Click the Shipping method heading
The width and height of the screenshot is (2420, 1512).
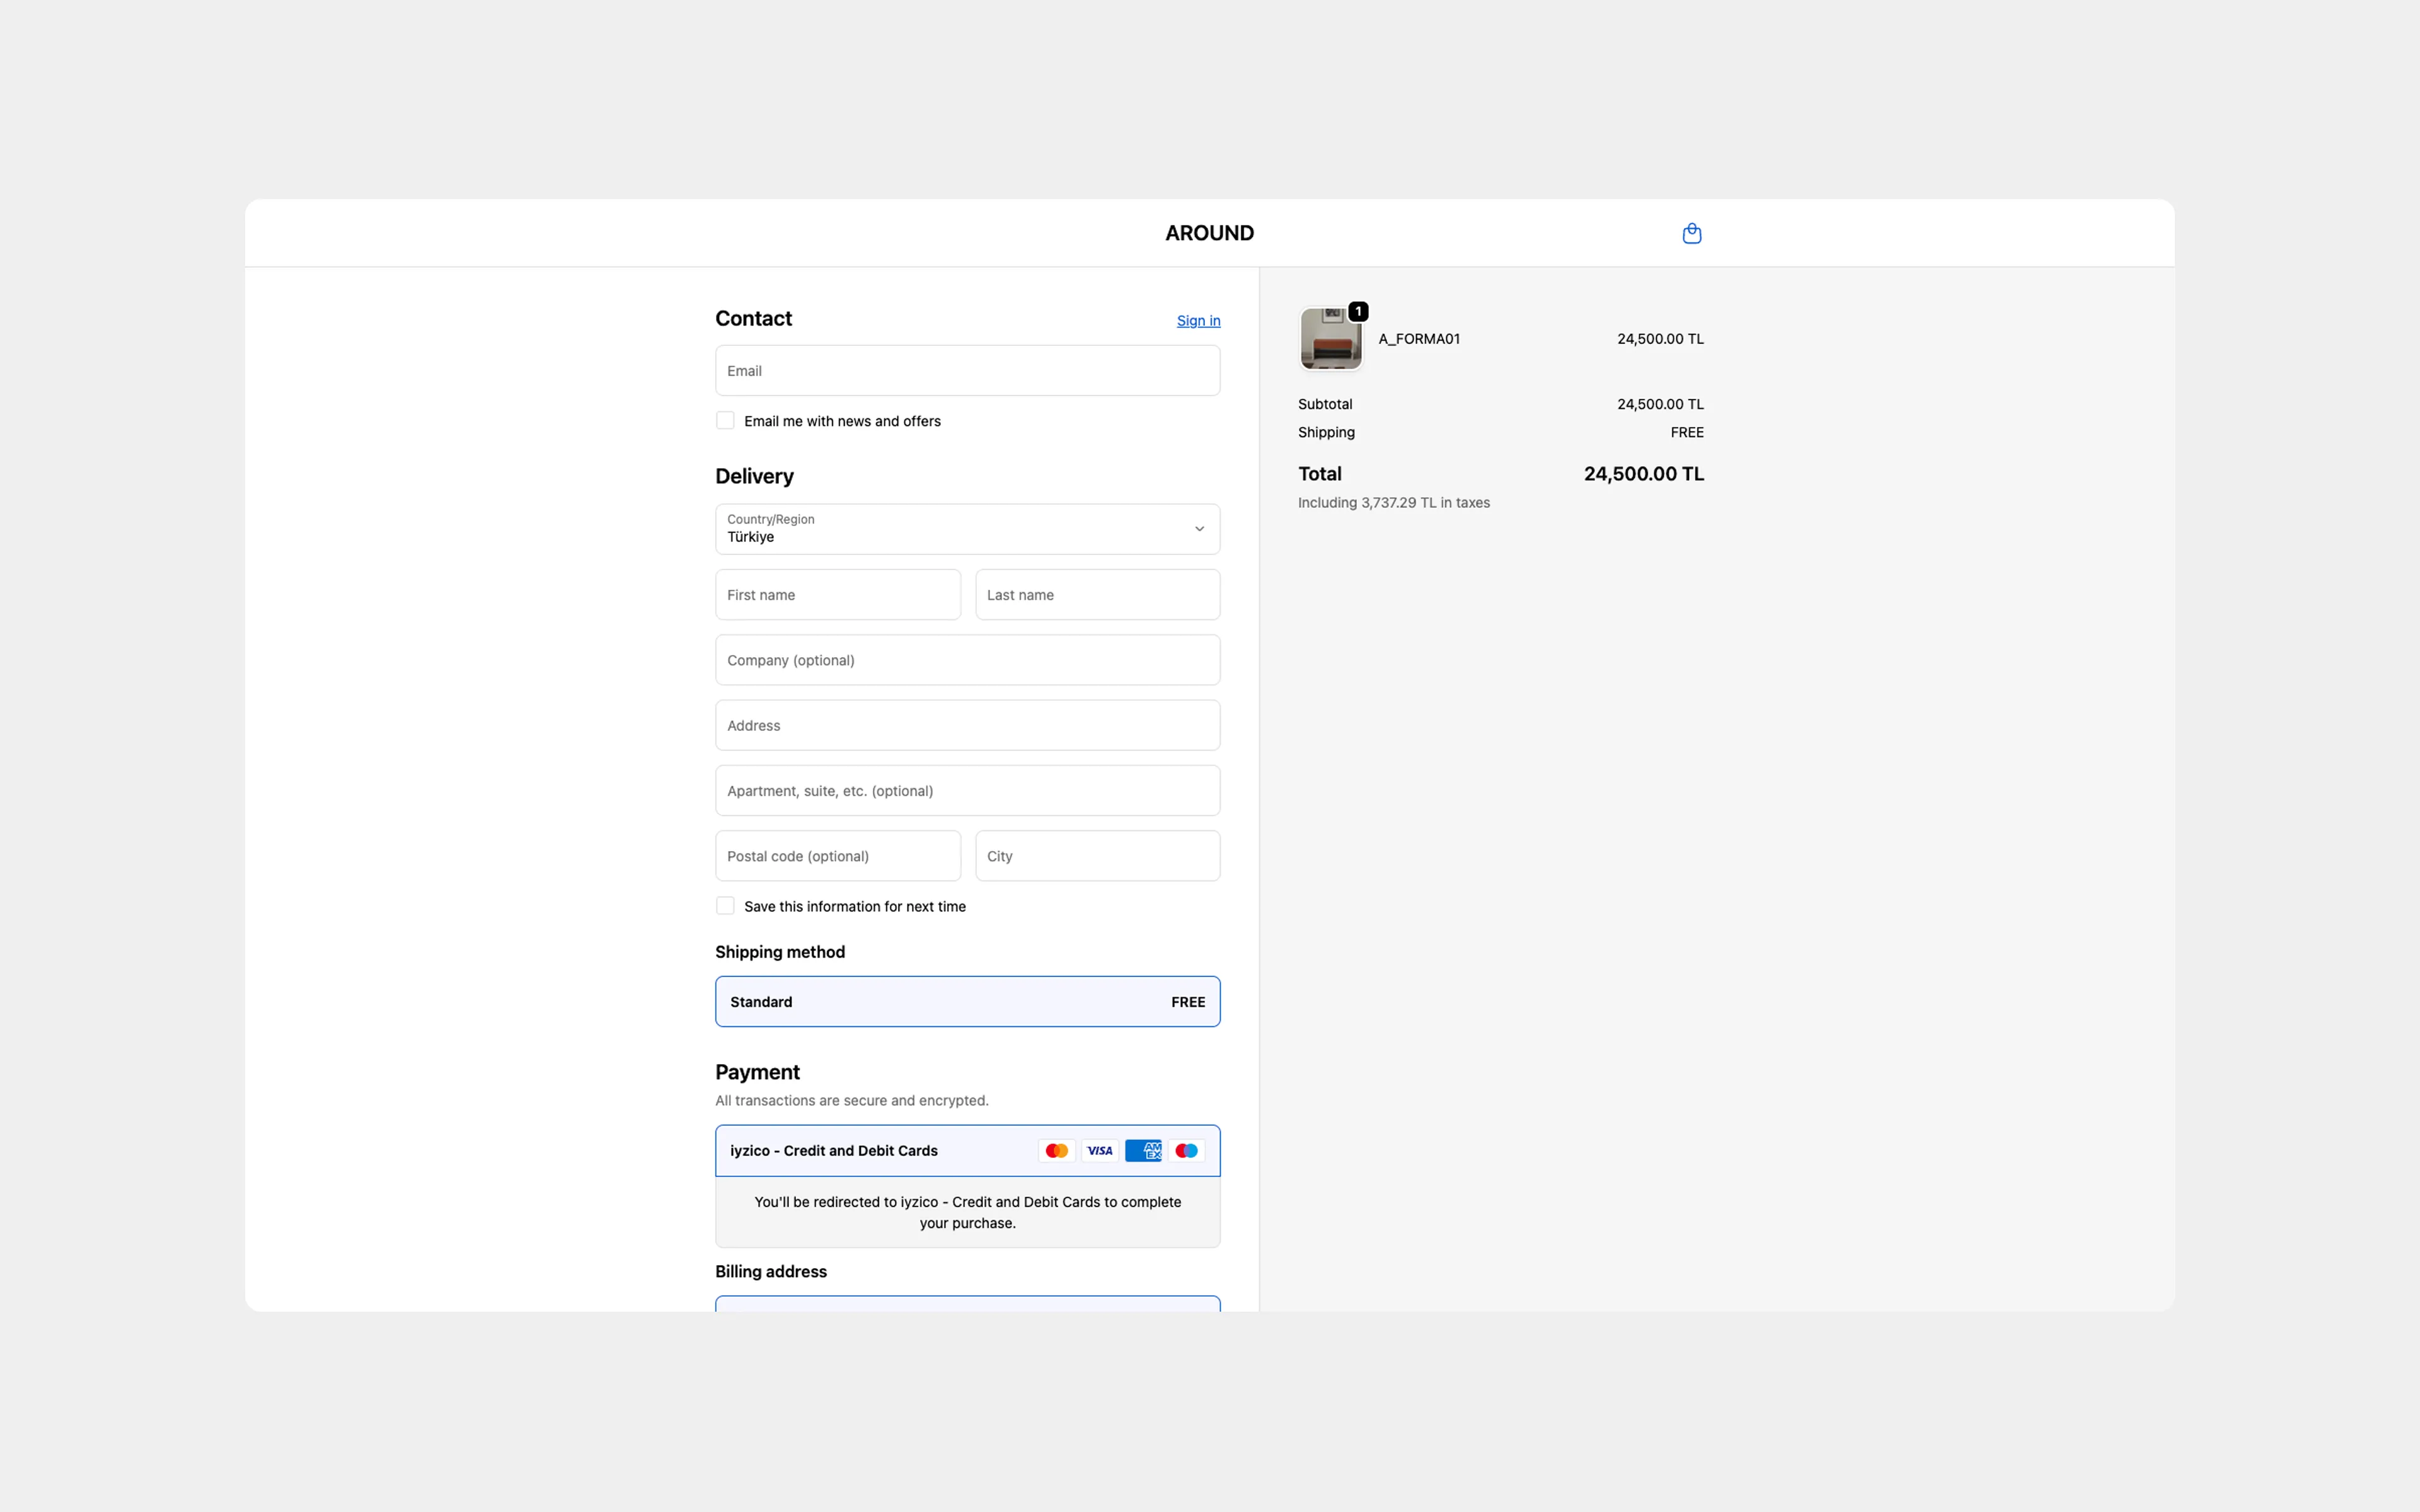780,952
